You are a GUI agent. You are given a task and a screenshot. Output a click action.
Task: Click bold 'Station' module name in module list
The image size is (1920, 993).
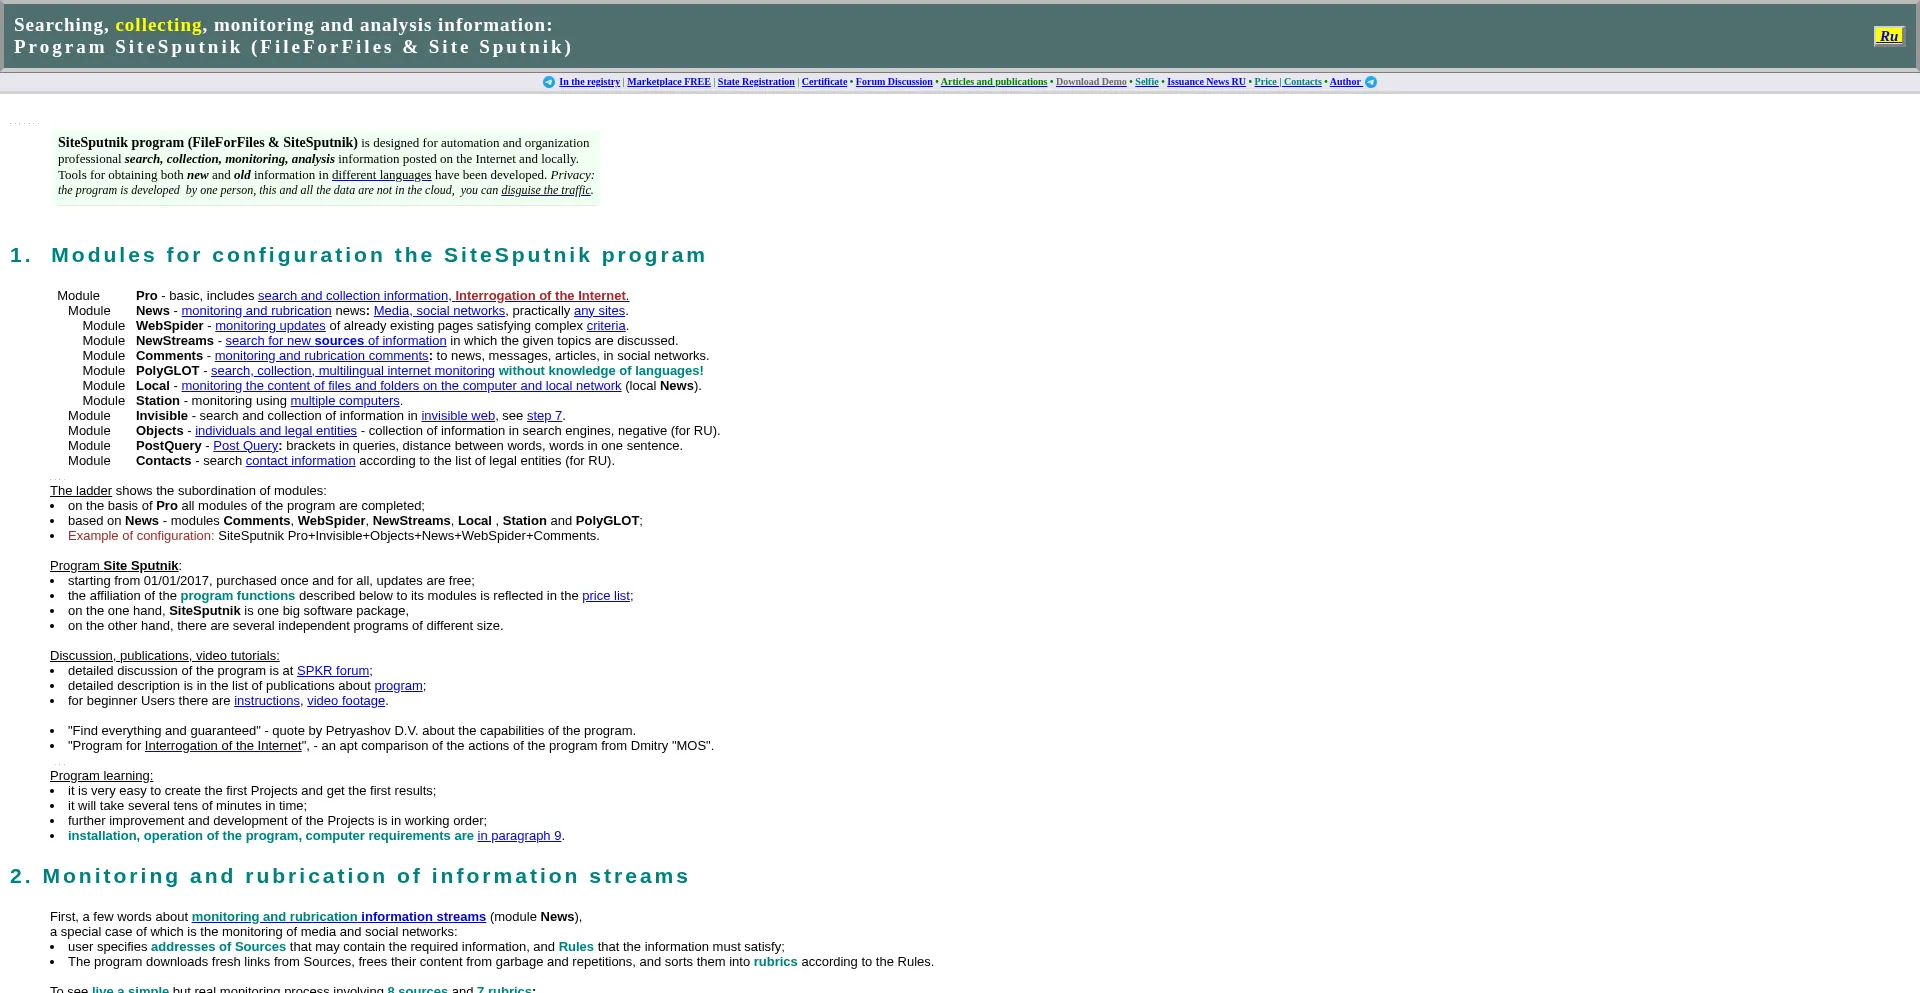158,401
